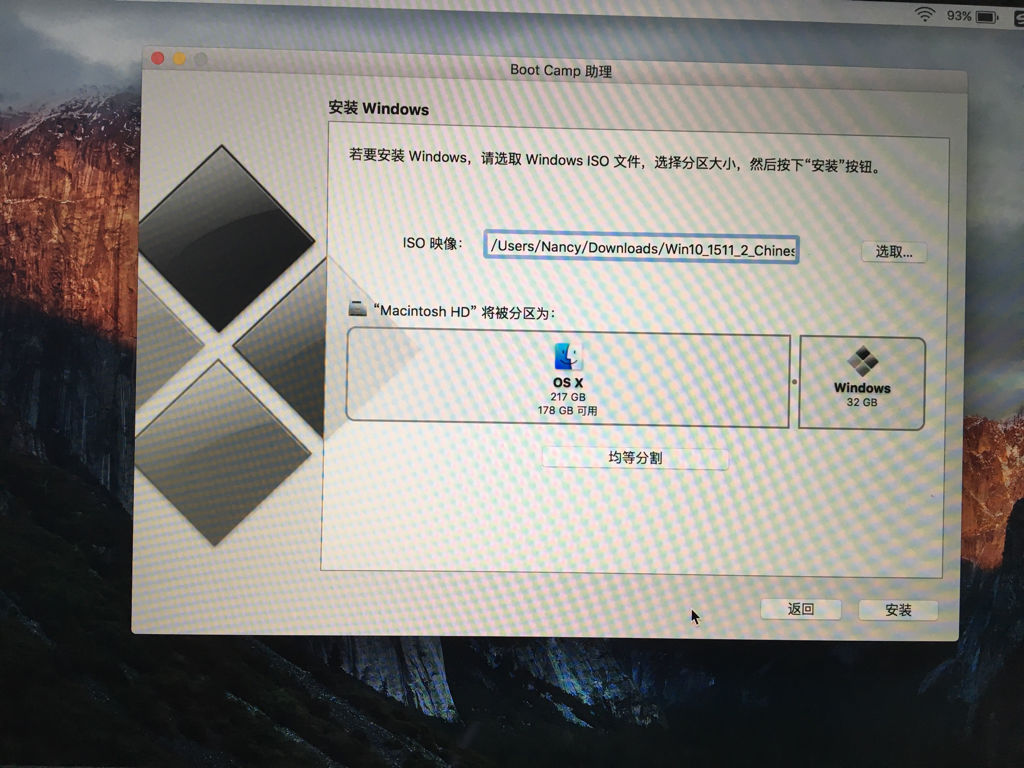Click the Boot Camp 助理 window title
Viewport: 1024px width, 768px height.
pyautogui.click(x=561, y=71)
